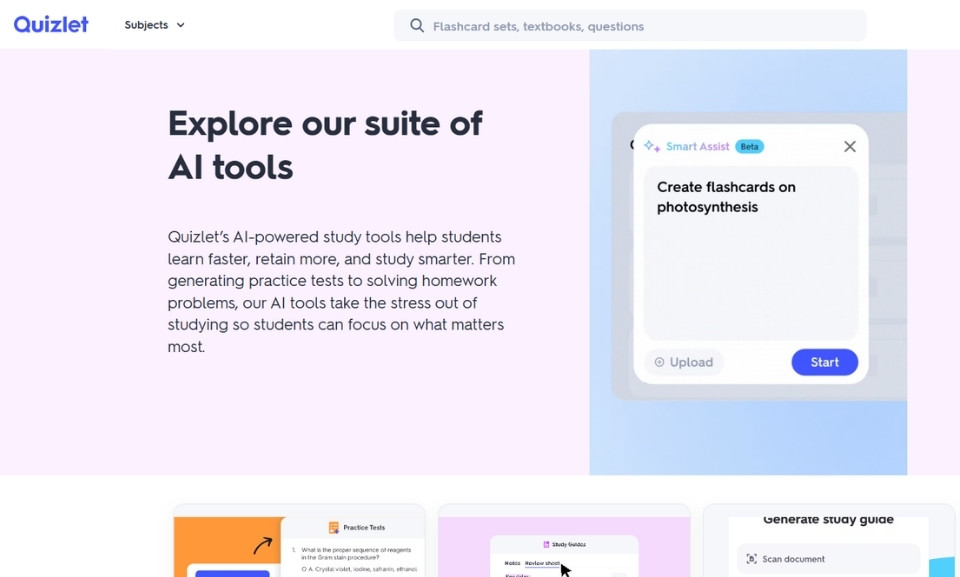Click the Practice Tests orange icon
This screenshot has height=577, width=960.
click(x=334, y=527)
